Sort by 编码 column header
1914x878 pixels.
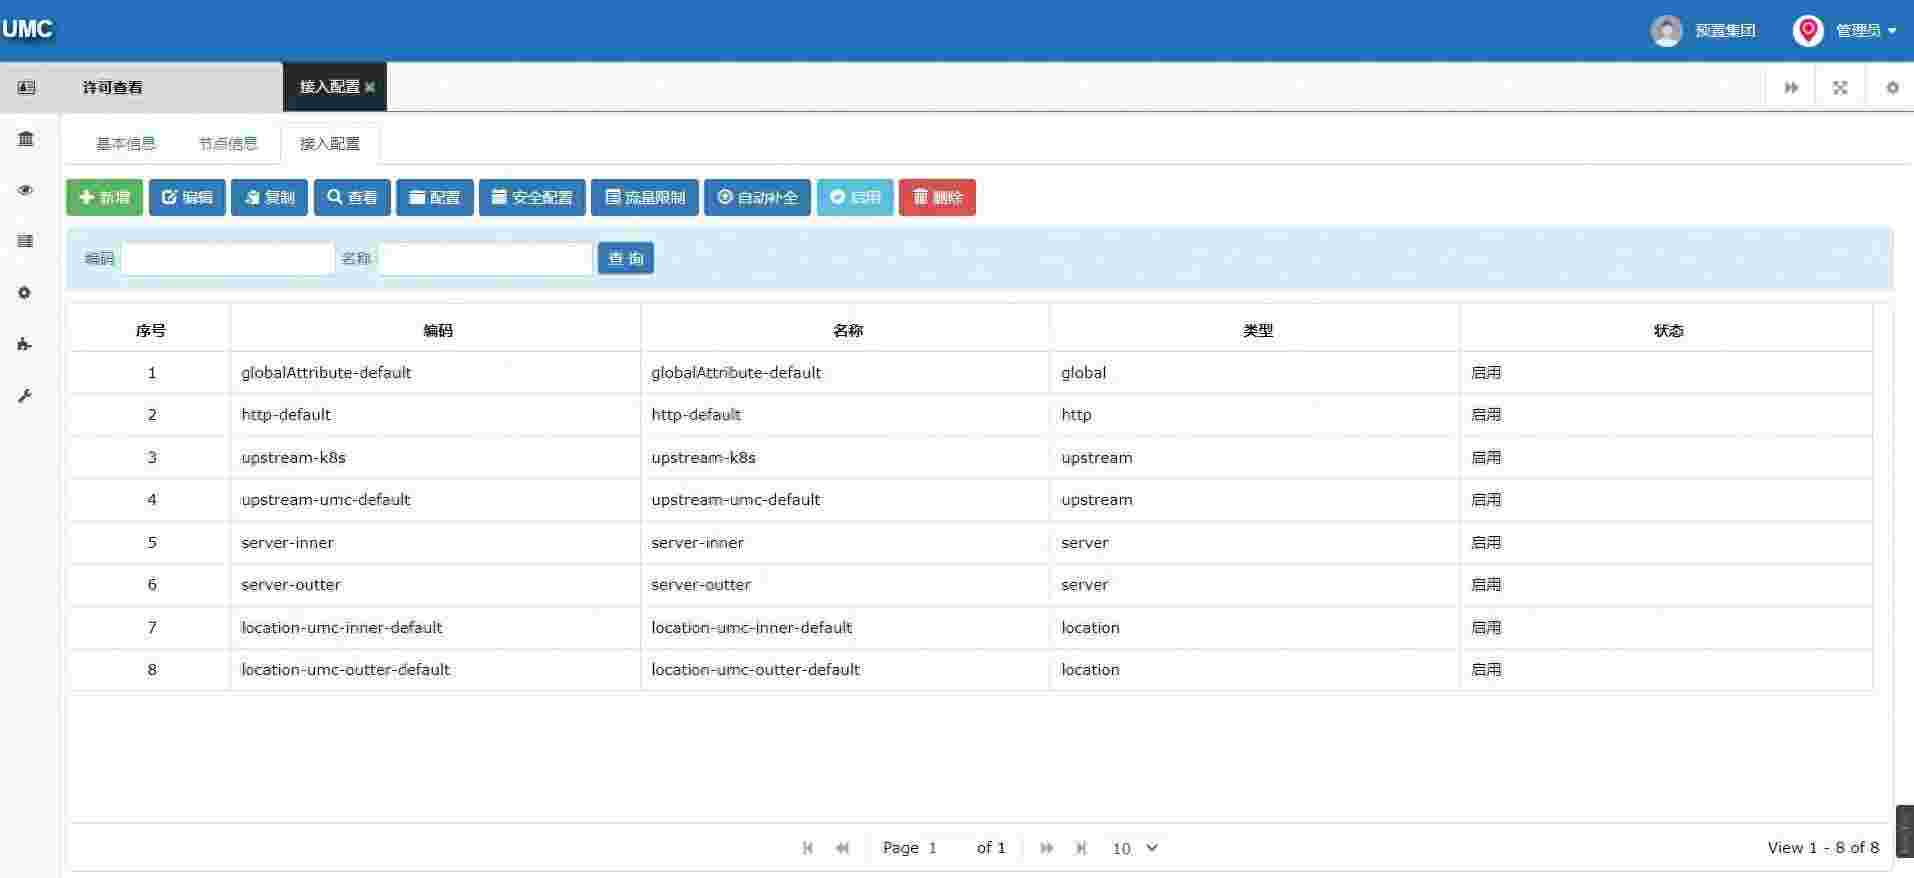(x=437, y=330)
